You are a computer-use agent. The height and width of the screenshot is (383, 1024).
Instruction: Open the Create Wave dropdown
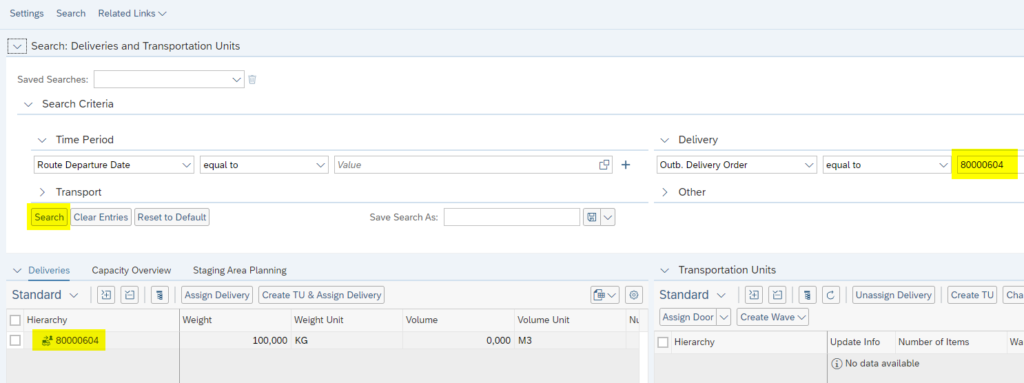tap(773, 317)
